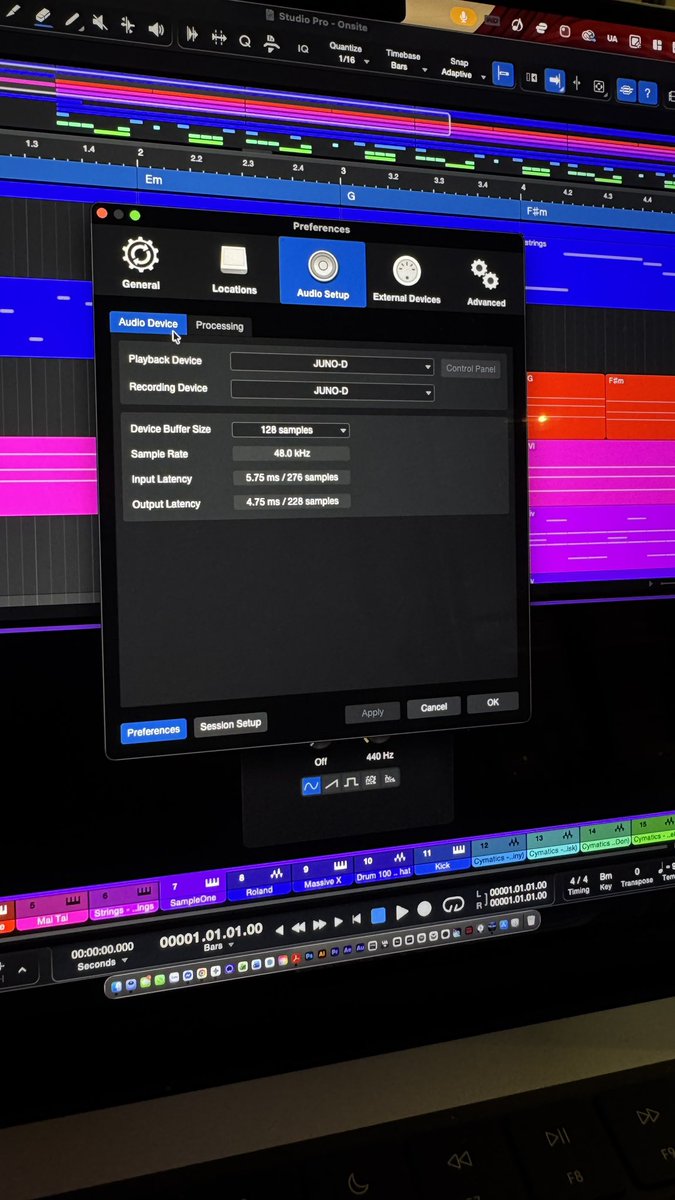Image resolution: width=675 pixels, height=1200 pixels.
Task: Open the General preferences section
Action: click(x=141, y=263)
